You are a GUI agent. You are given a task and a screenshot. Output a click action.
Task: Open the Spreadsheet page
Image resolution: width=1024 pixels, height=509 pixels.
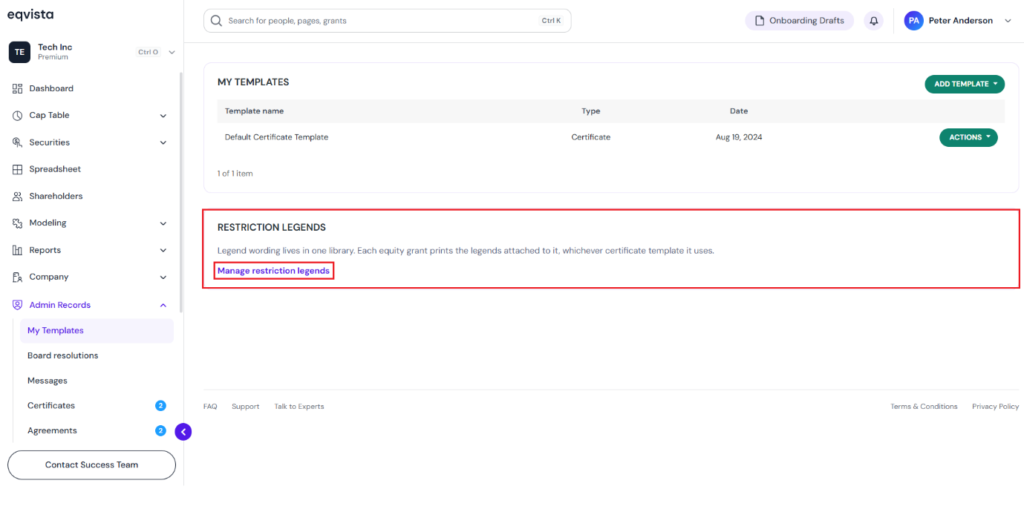55,169
